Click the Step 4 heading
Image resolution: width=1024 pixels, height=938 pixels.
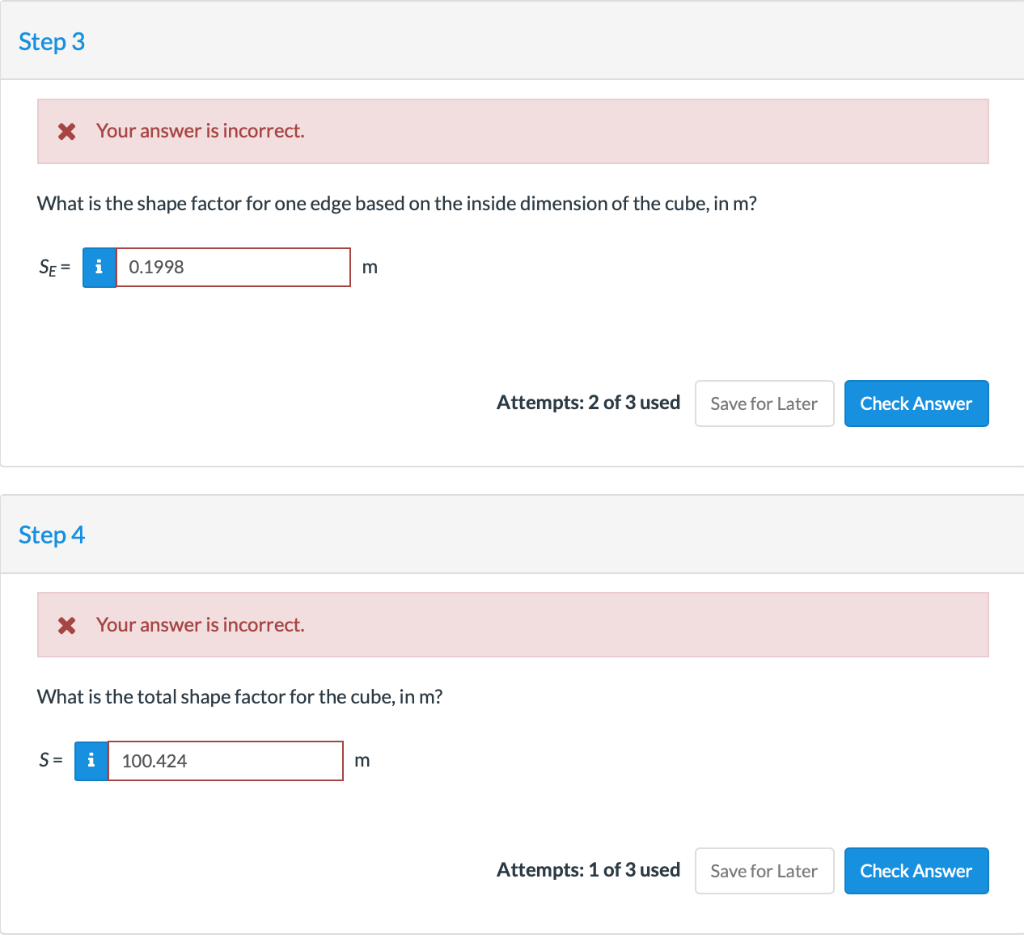point(52,535)
